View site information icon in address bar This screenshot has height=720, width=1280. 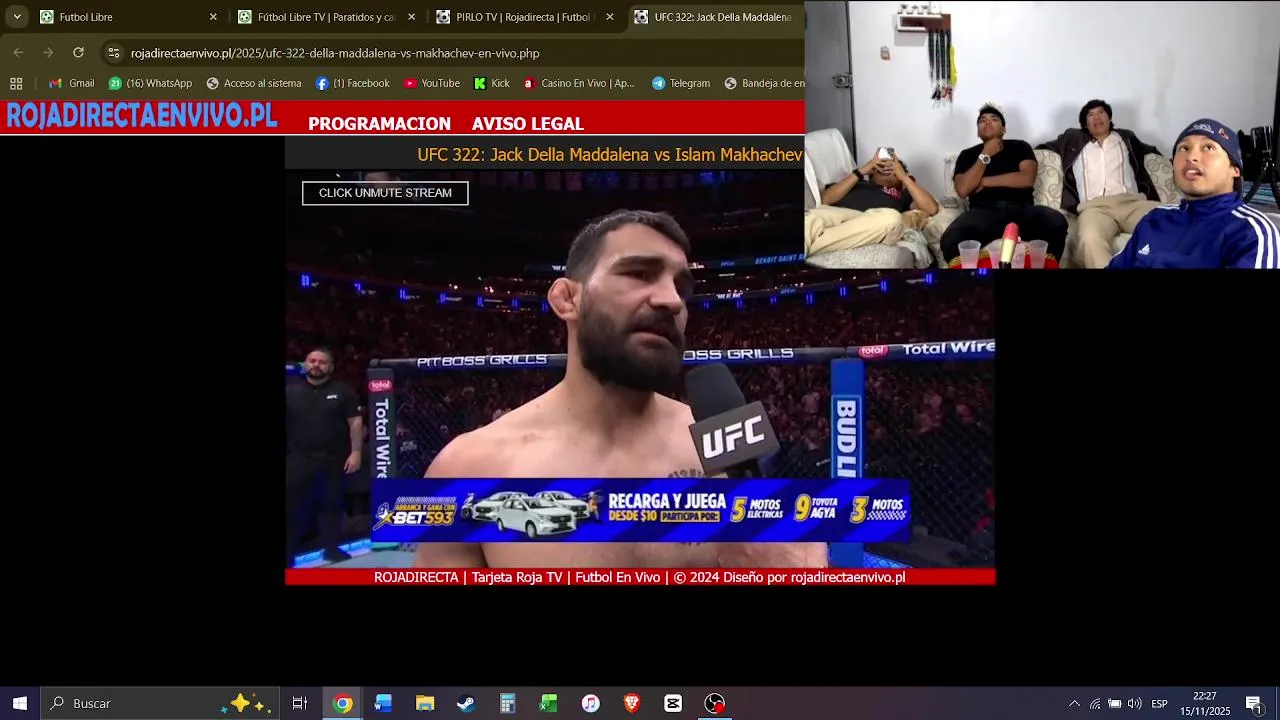(114, 53)
